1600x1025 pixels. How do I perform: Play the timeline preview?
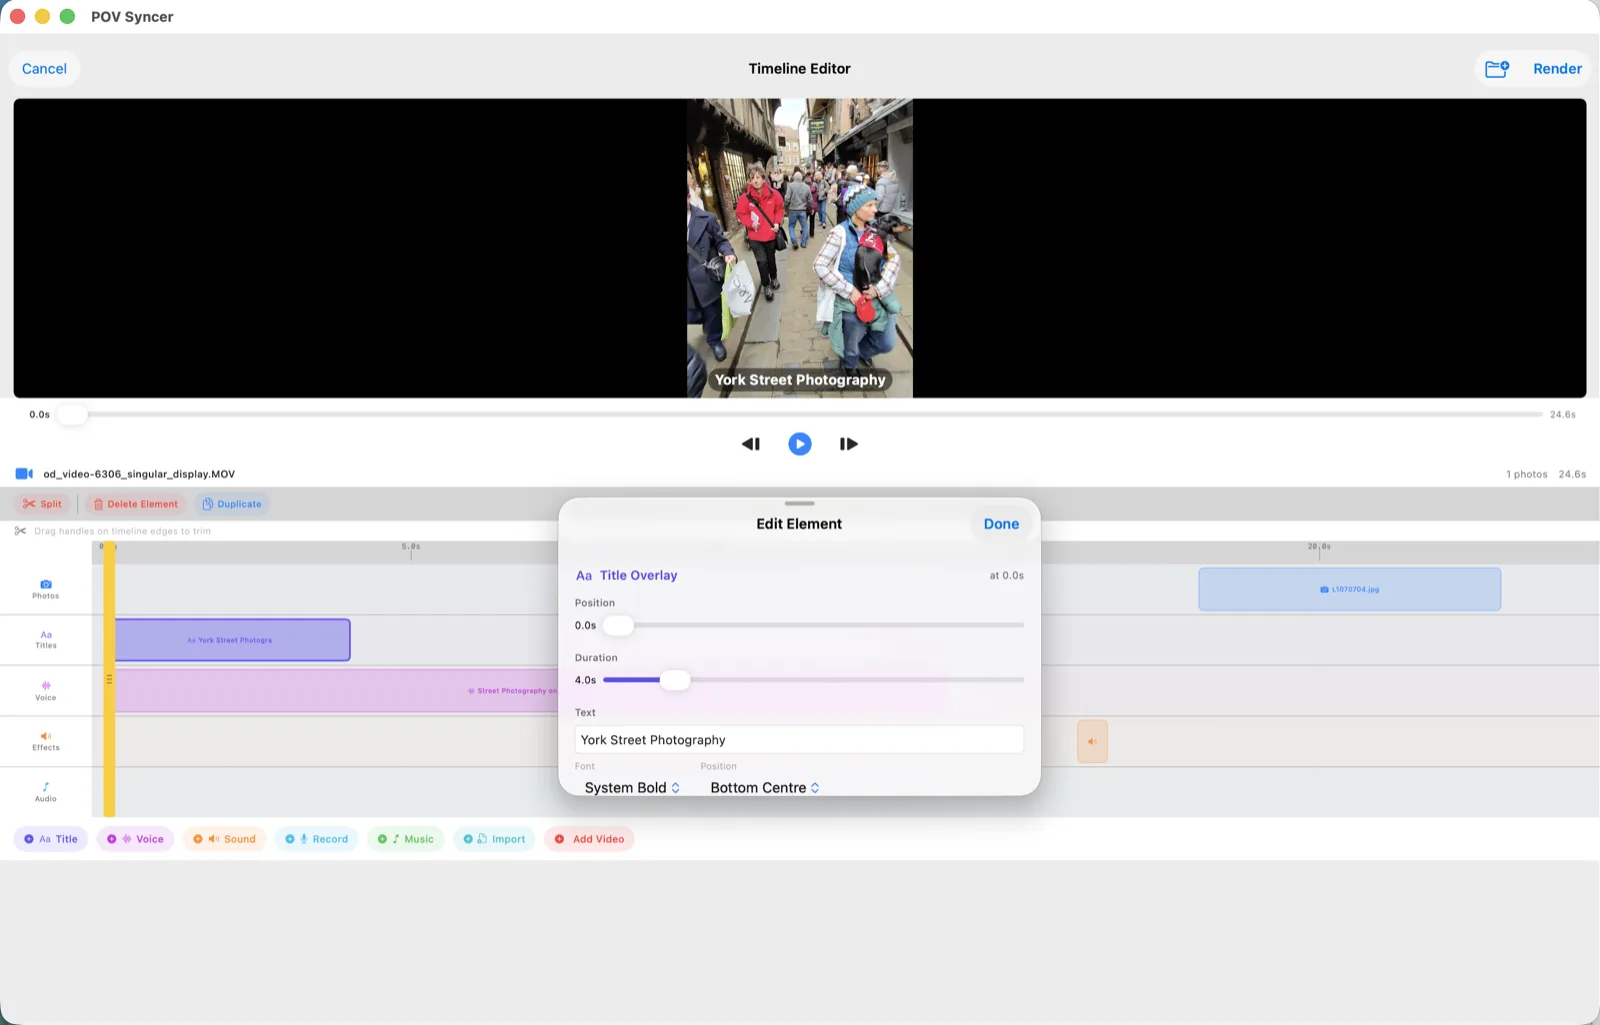click(799, 444)
